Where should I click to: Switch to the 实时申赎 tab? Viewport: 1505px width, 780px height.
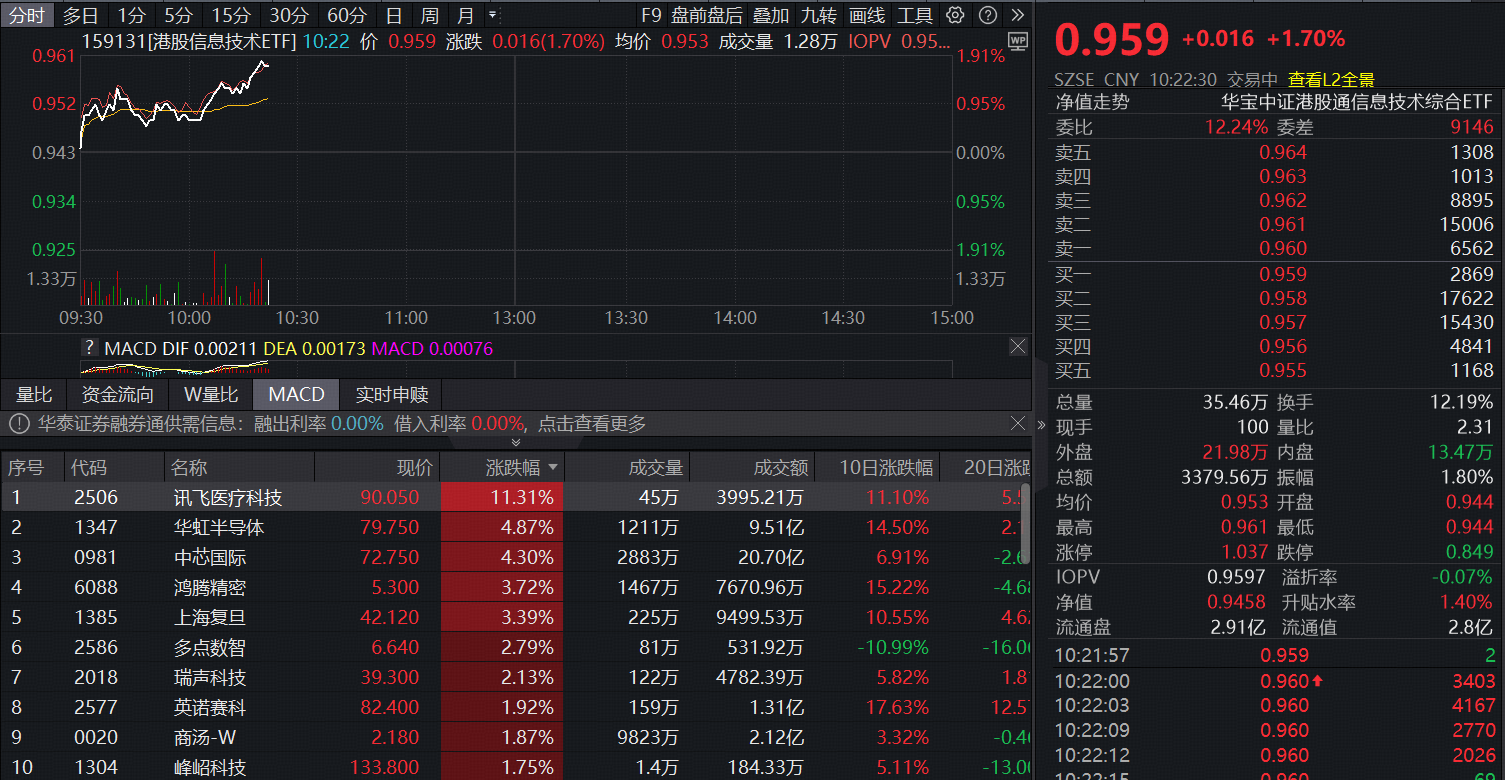pos(390,394)
